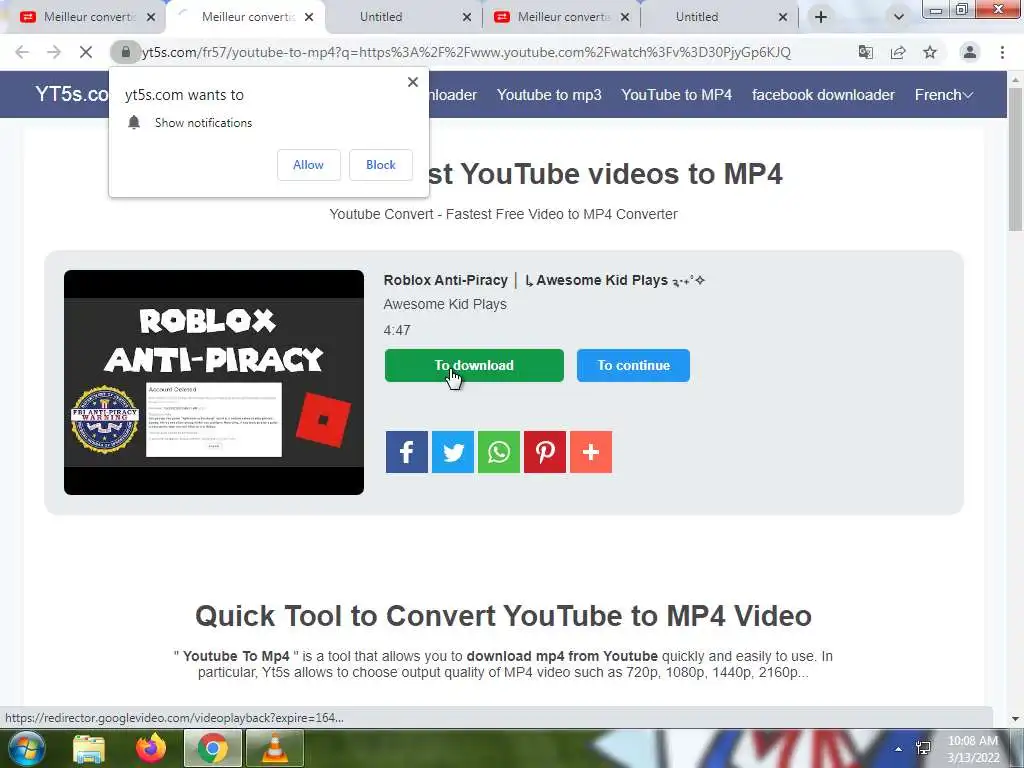Click the video duration 4:47
This screenshot has height=768, width=1024.
coord(397,330)
